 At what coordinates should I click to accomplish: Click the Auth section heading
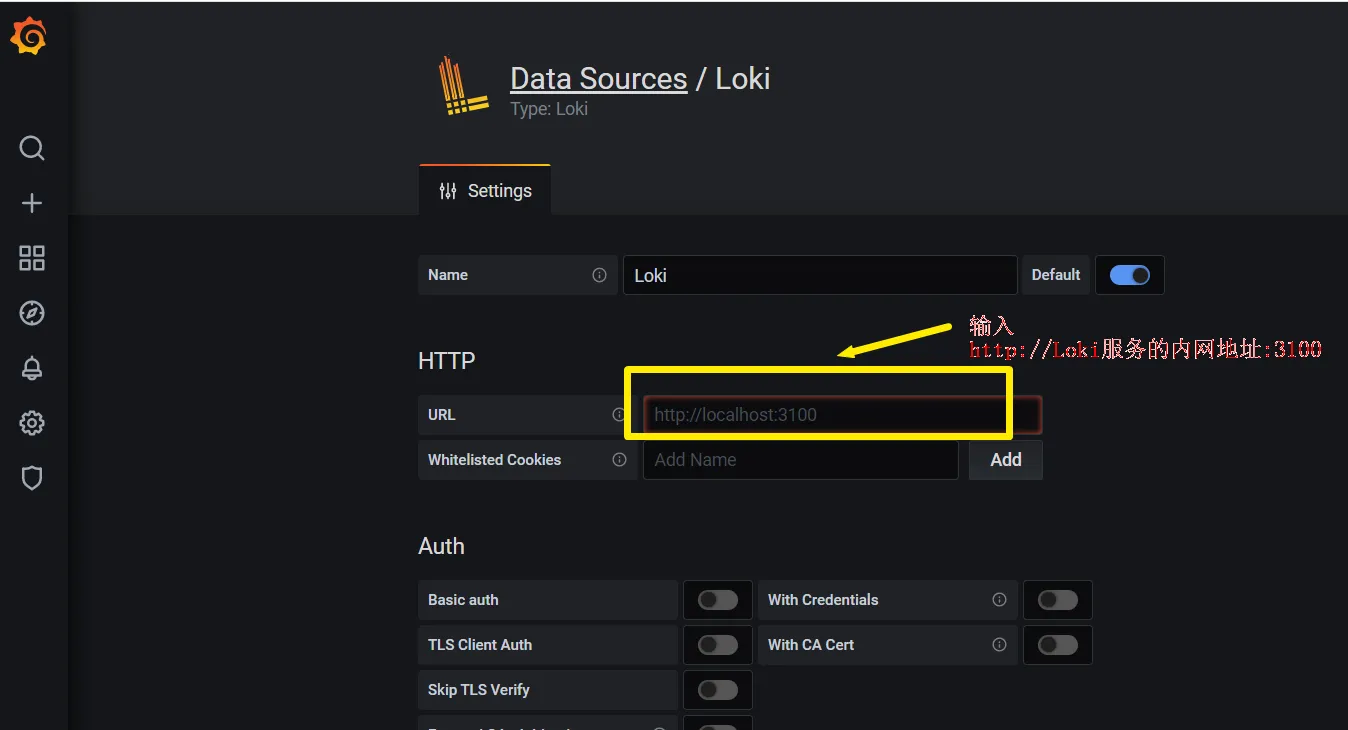441,546
